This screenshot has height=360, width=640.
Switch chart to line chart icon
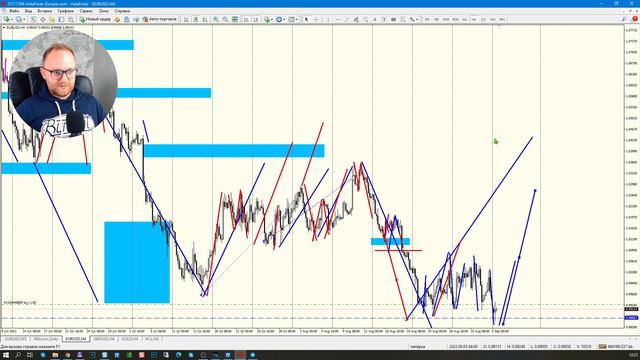tap(205, 19)
